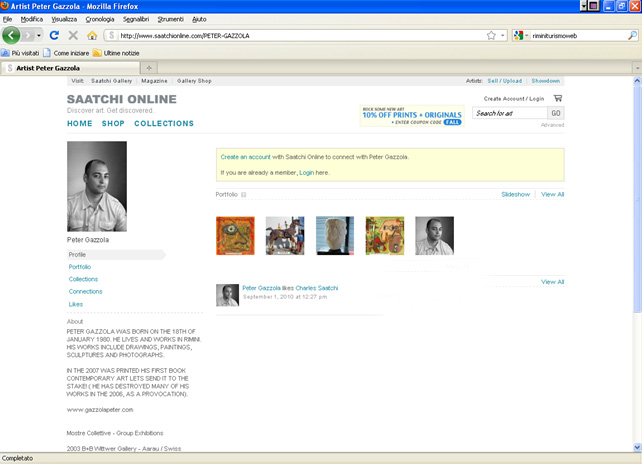This screenshot has width=642, height=464.
Task: Open the green and red painting thumbnail
Action: [385, 236]
